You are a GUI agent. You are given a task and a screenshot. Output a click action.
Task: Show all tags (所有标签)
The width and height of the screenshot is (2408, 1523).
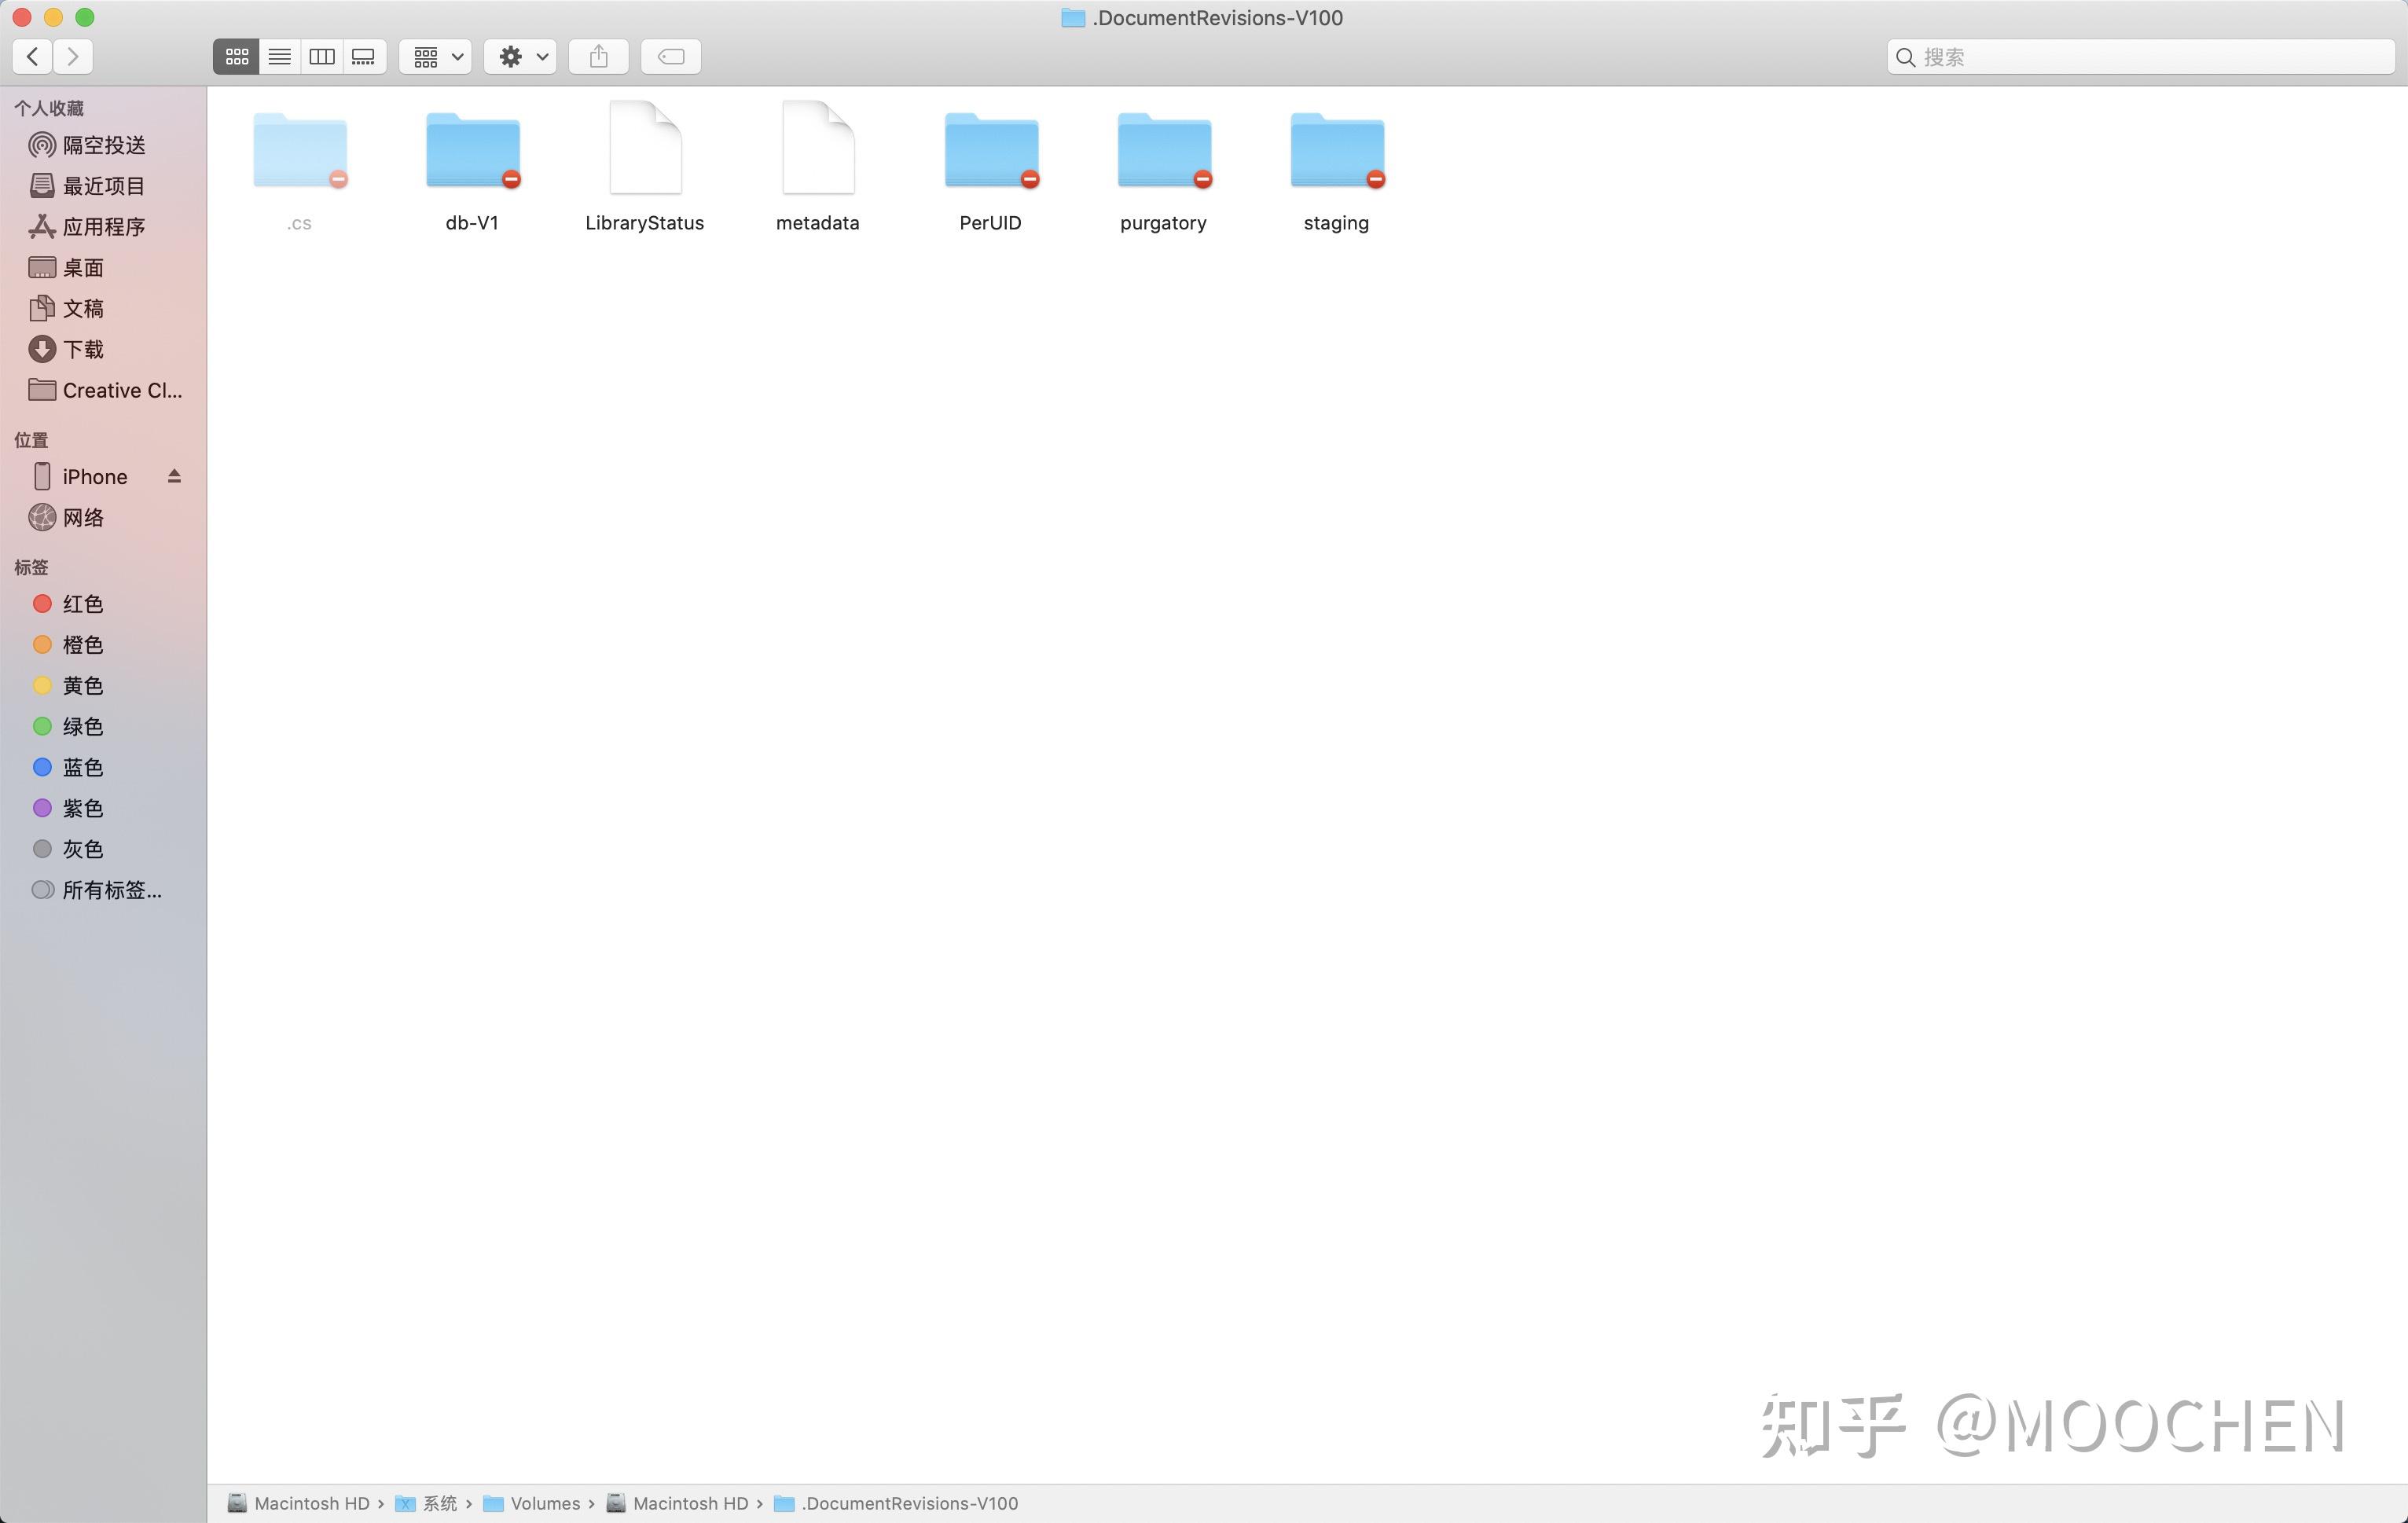(110, 890)
